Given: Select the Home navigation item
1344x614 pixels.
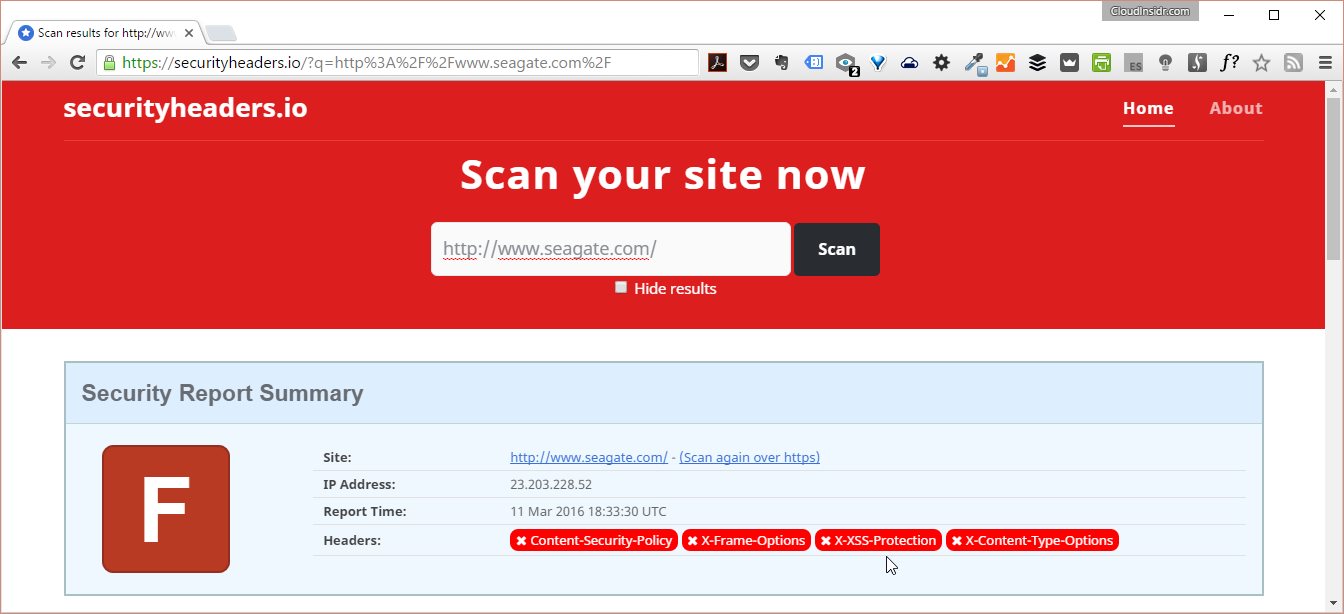Looking at the screenshot, I should 1148,108.
